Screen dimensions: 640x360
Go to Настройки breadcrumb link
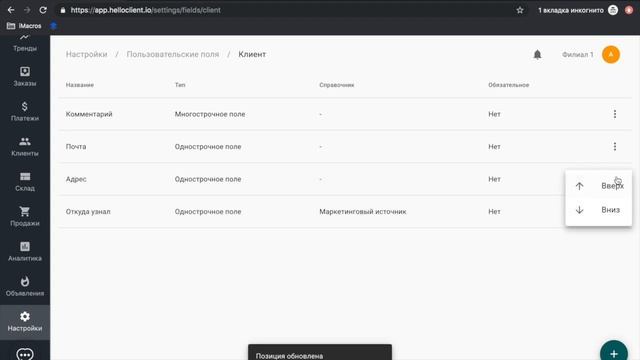tap(87, 54)
